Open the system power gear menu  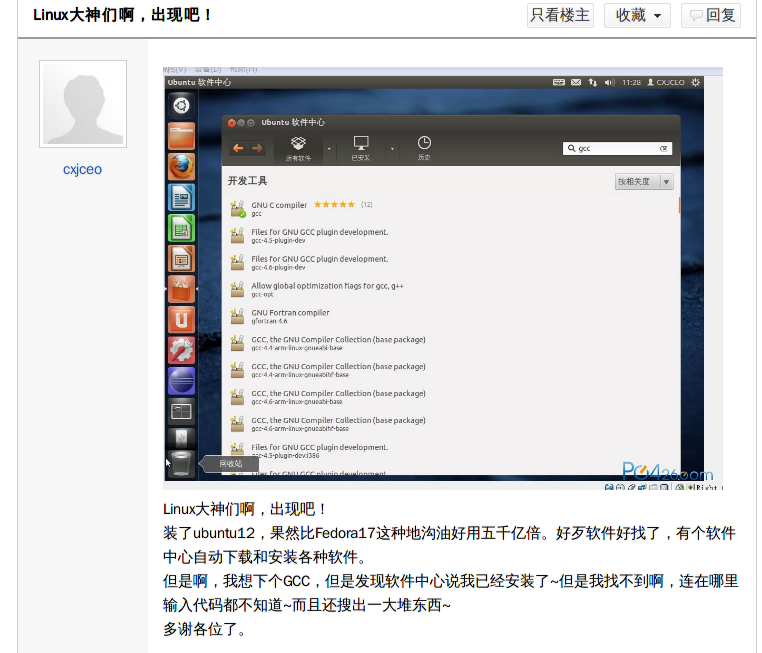point(696,82)
